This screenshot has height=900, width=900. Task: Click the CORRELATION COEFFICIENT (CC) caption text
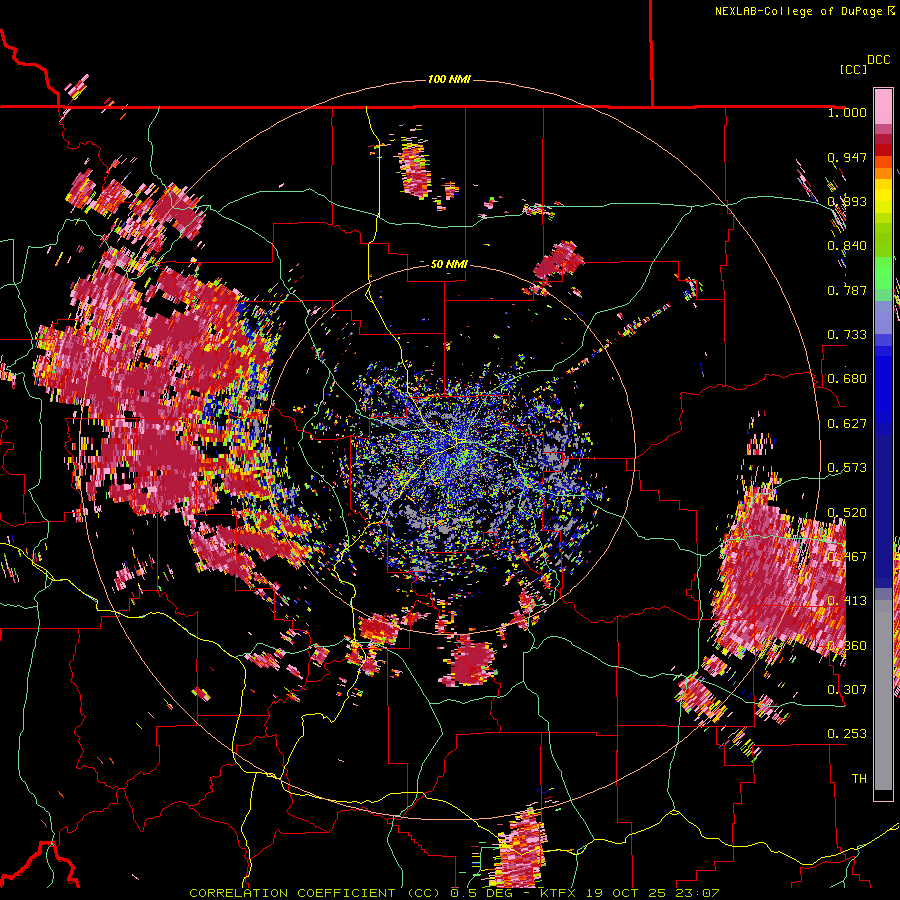pos(315,893)
